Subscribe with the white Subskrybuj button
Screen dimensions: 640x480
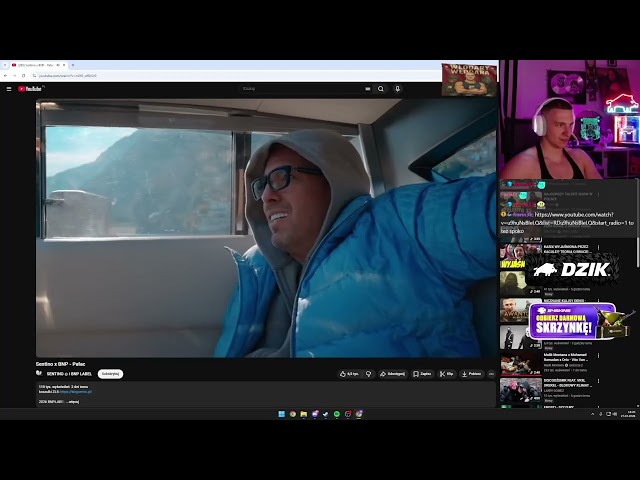click(110, 374)
